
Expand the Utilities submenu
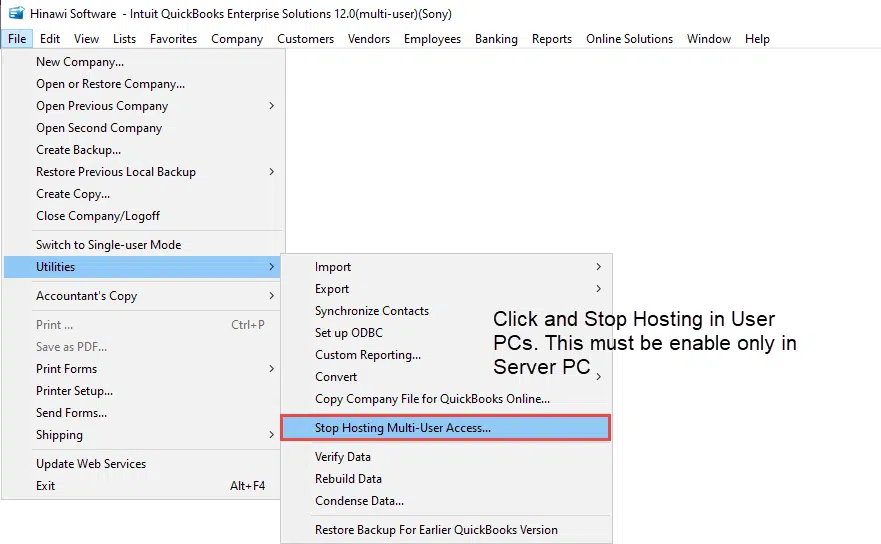pos(143,266)
